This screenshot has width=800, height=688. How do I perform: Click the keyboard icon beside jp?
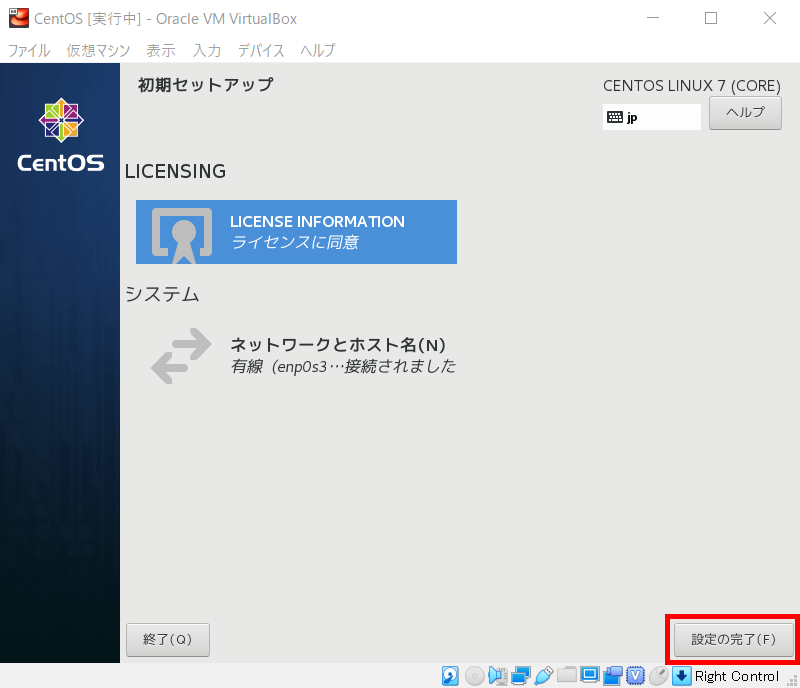[x=615, y=117]
